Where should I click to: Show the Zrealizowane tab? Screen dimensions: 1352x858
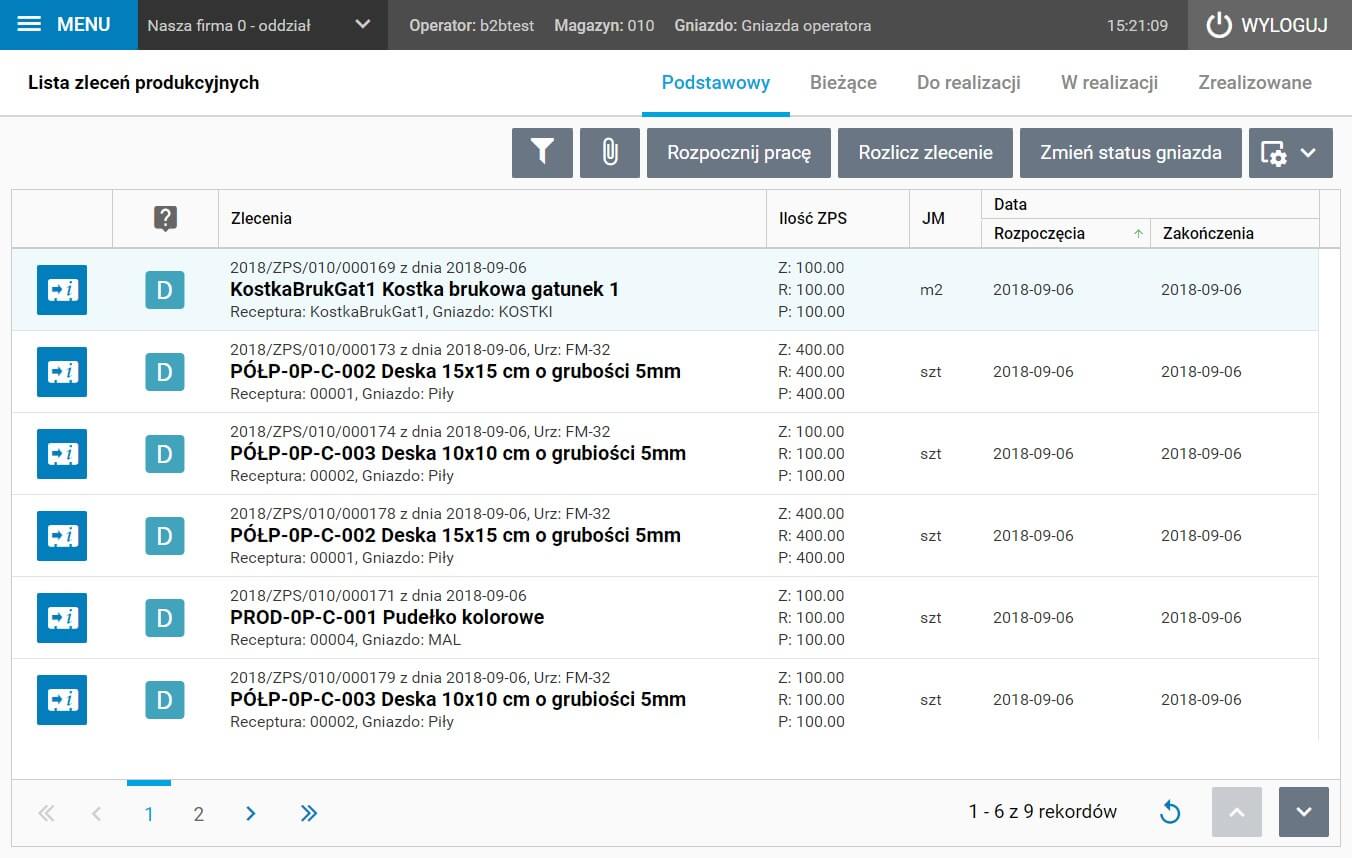(1255, 83)
